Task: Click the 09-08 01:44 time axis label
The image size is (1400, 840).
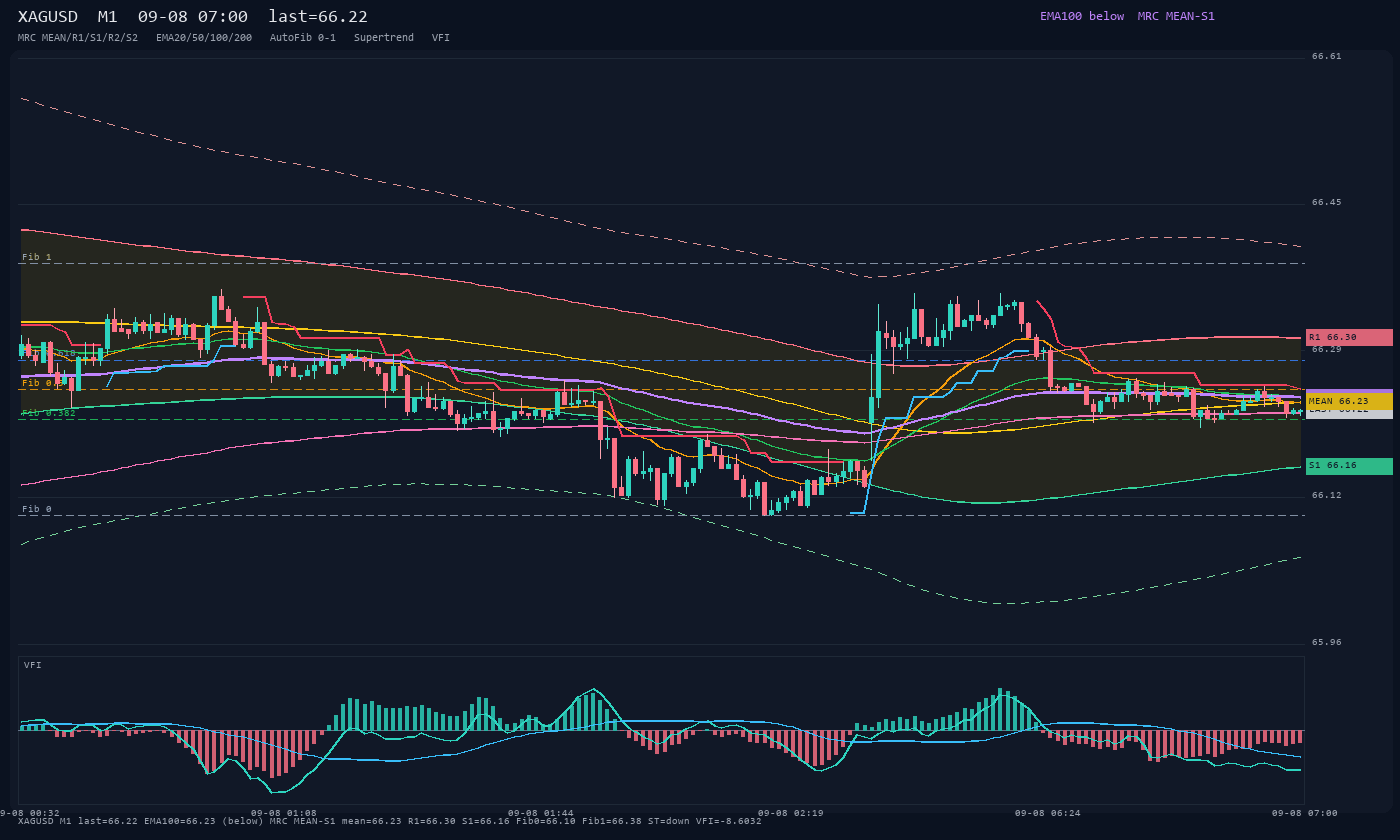Action: (x=541, y=813)
